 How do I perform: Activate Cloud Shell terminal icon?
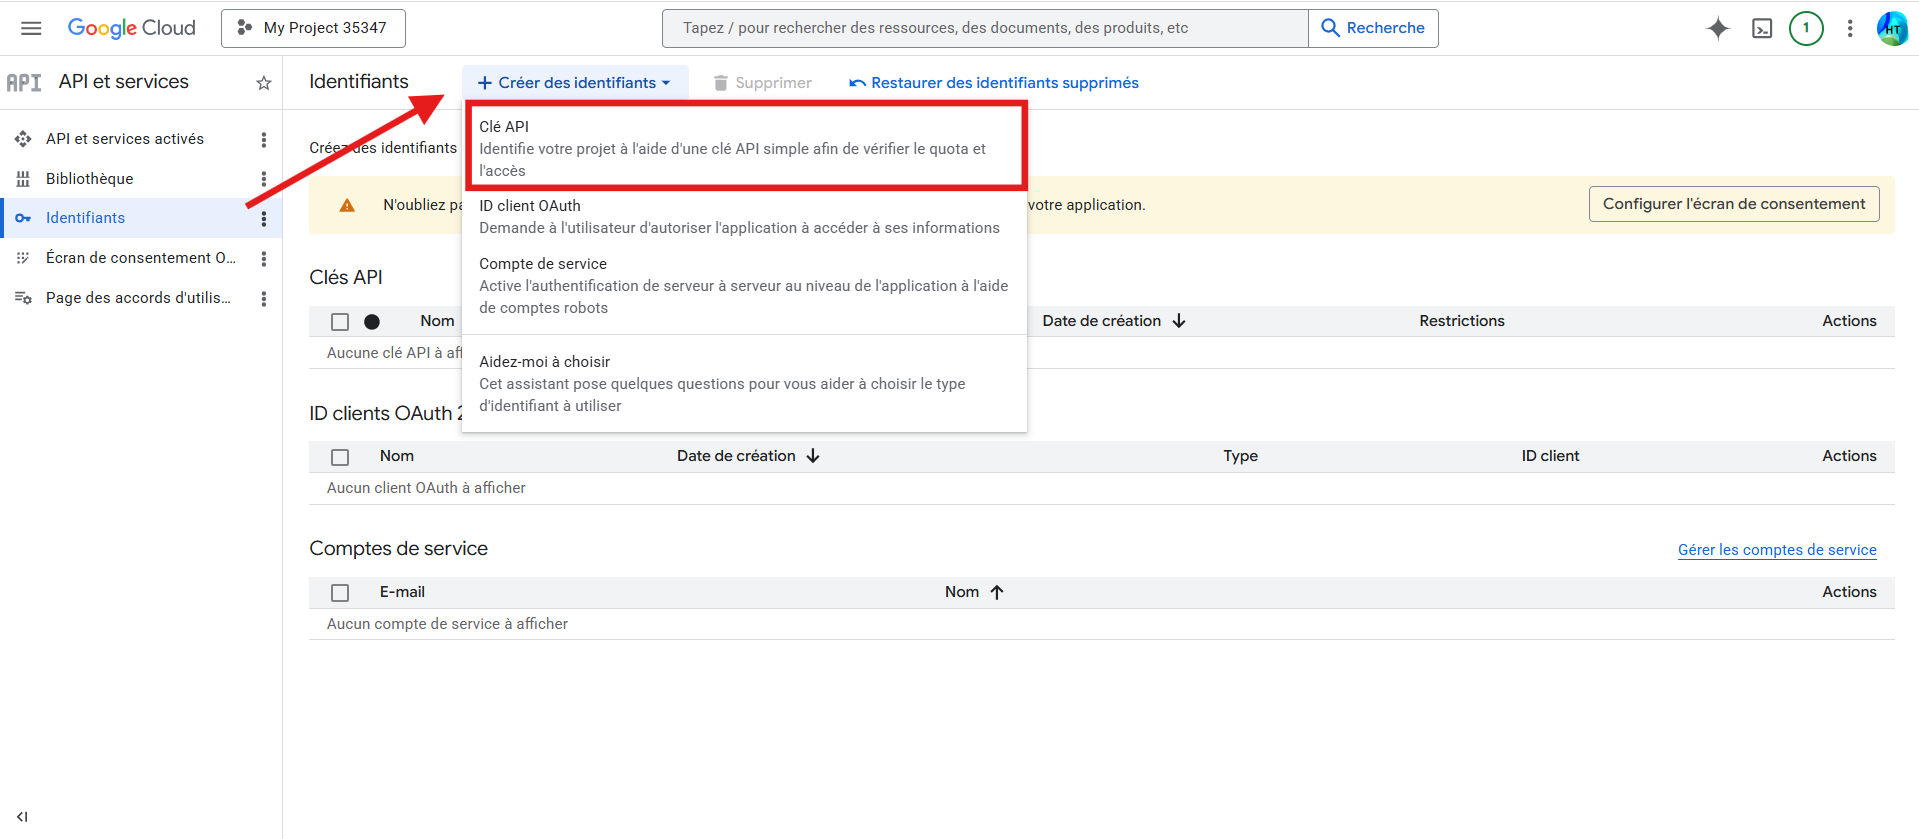click(x=1762, y=28)
